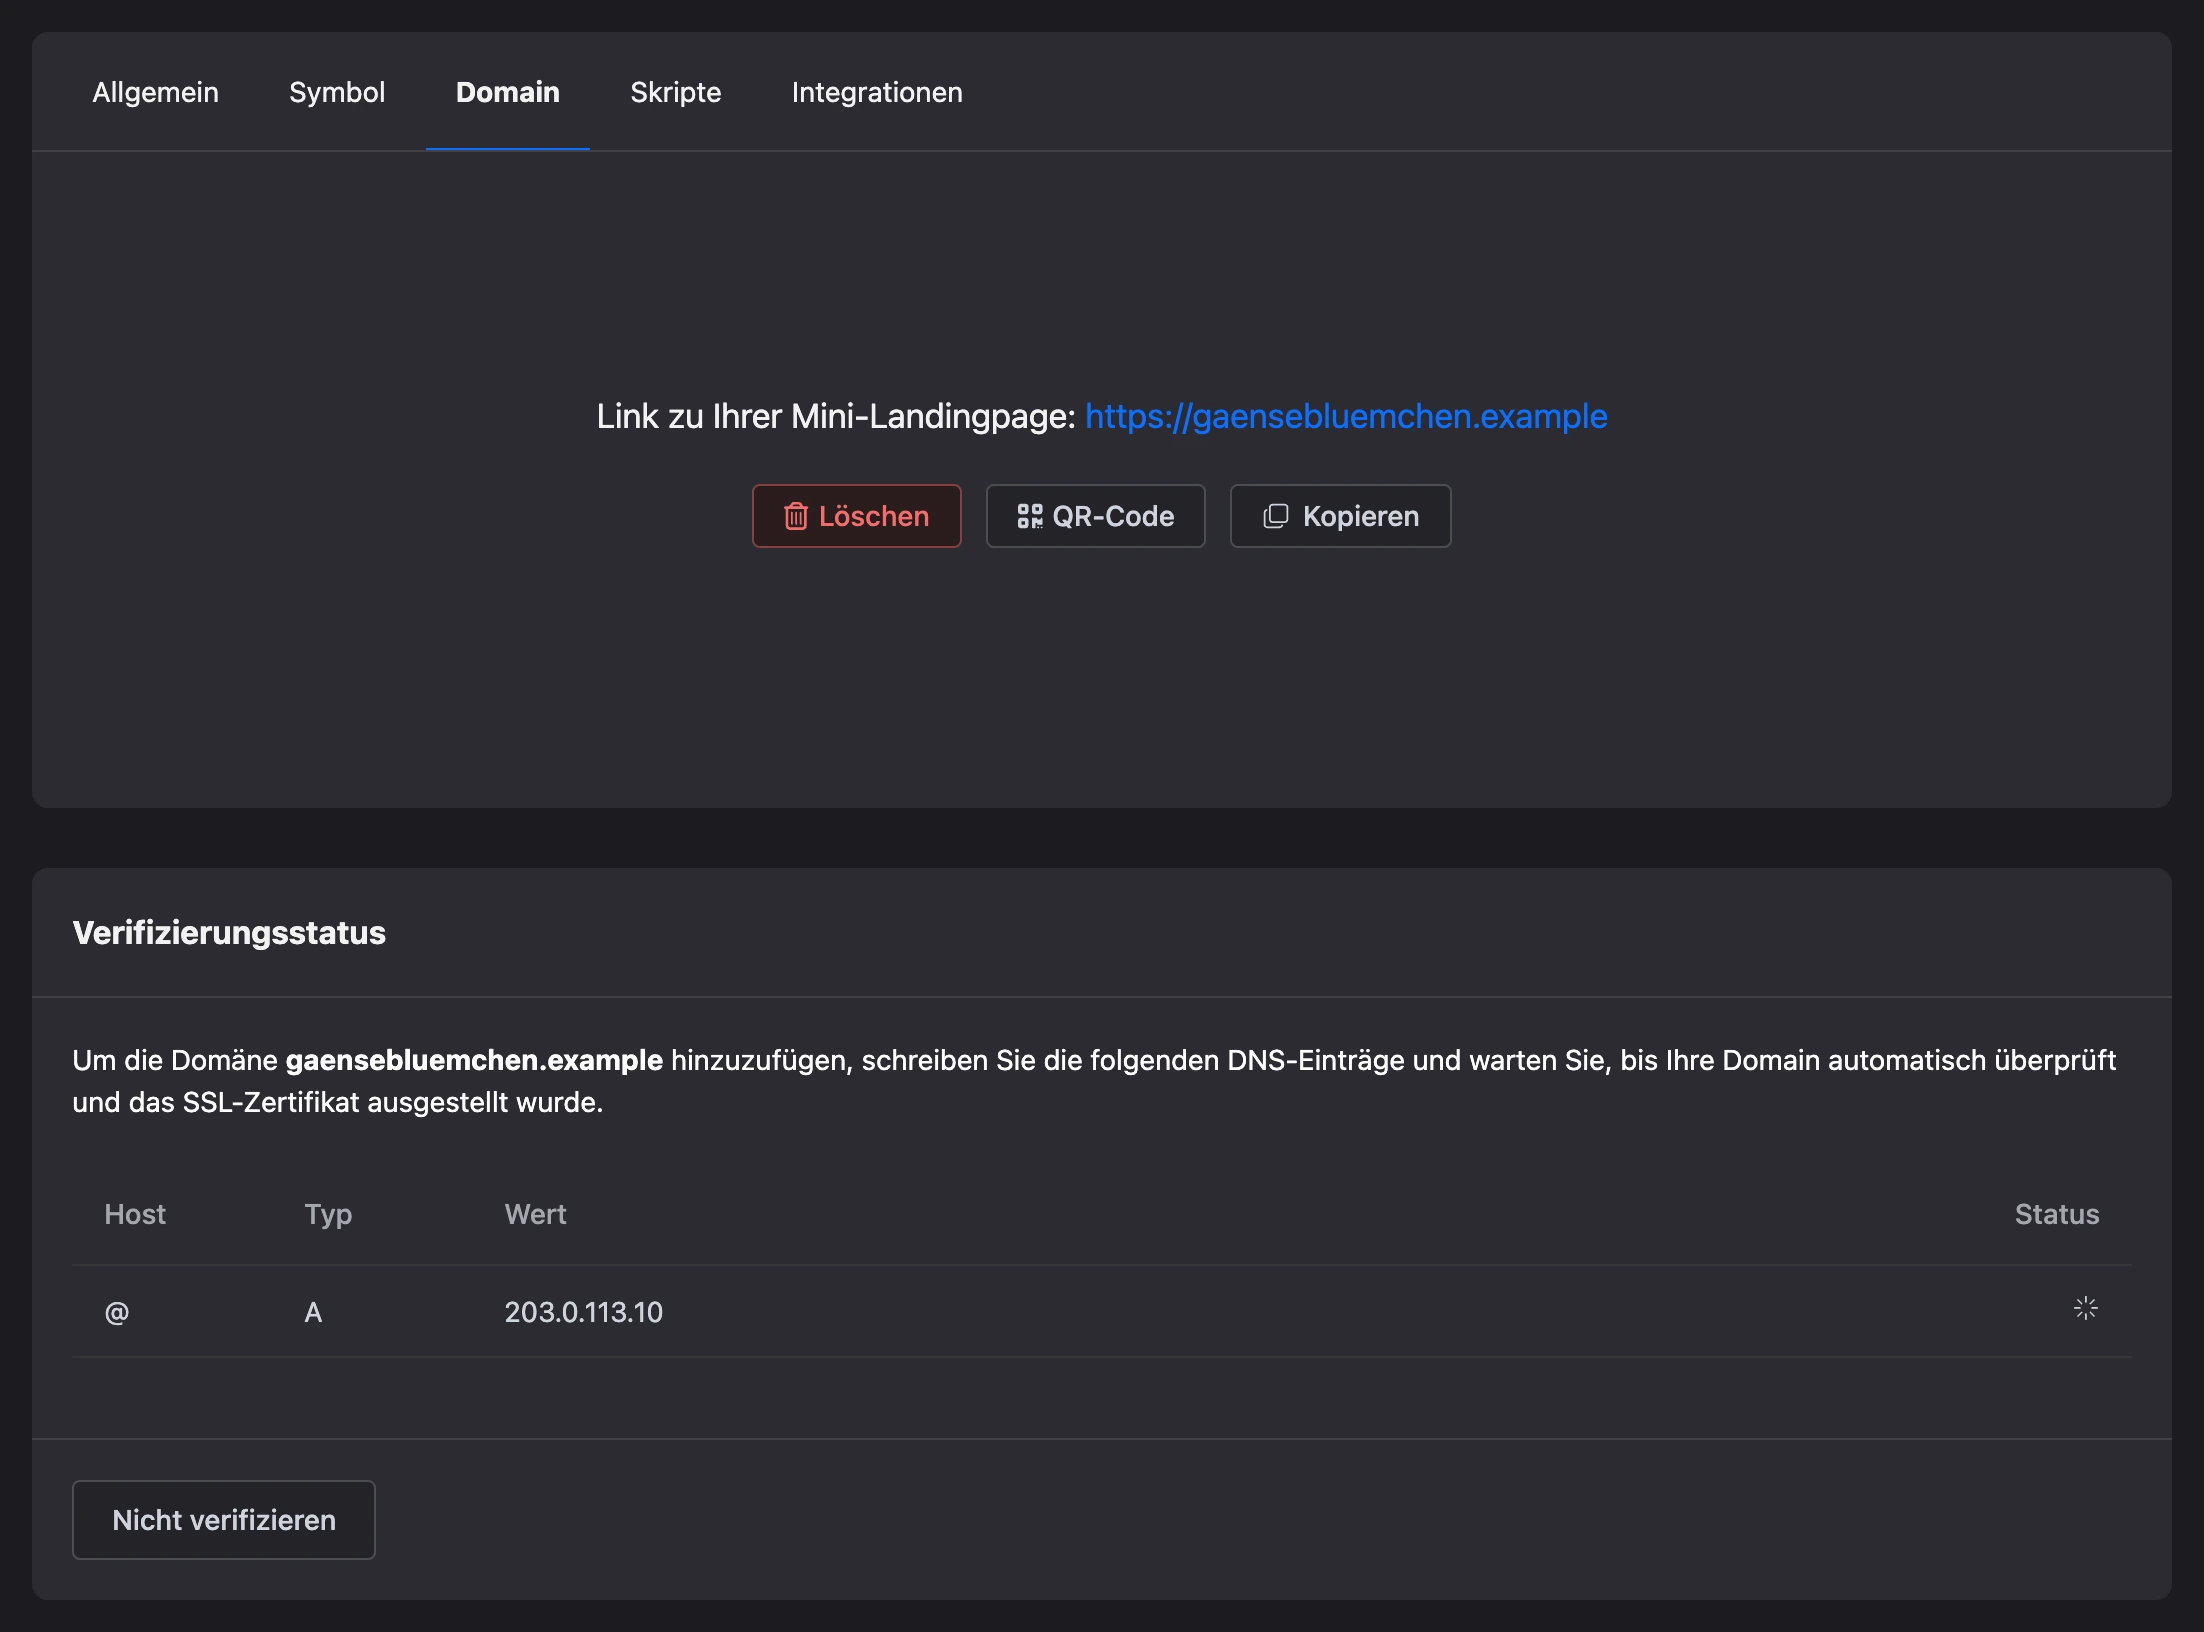Click the copy icon in Kopieren
2204x1632 pixels.
pyautogui.click(x=1276, y=516)
